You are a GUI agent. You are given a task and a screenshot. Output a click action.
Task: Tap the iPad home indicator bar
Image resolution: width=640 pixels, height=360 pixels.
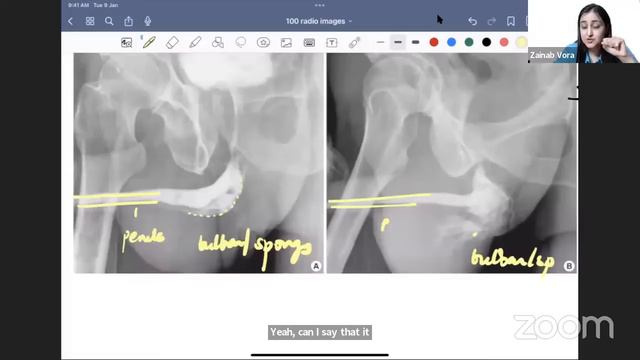[320, 355]
